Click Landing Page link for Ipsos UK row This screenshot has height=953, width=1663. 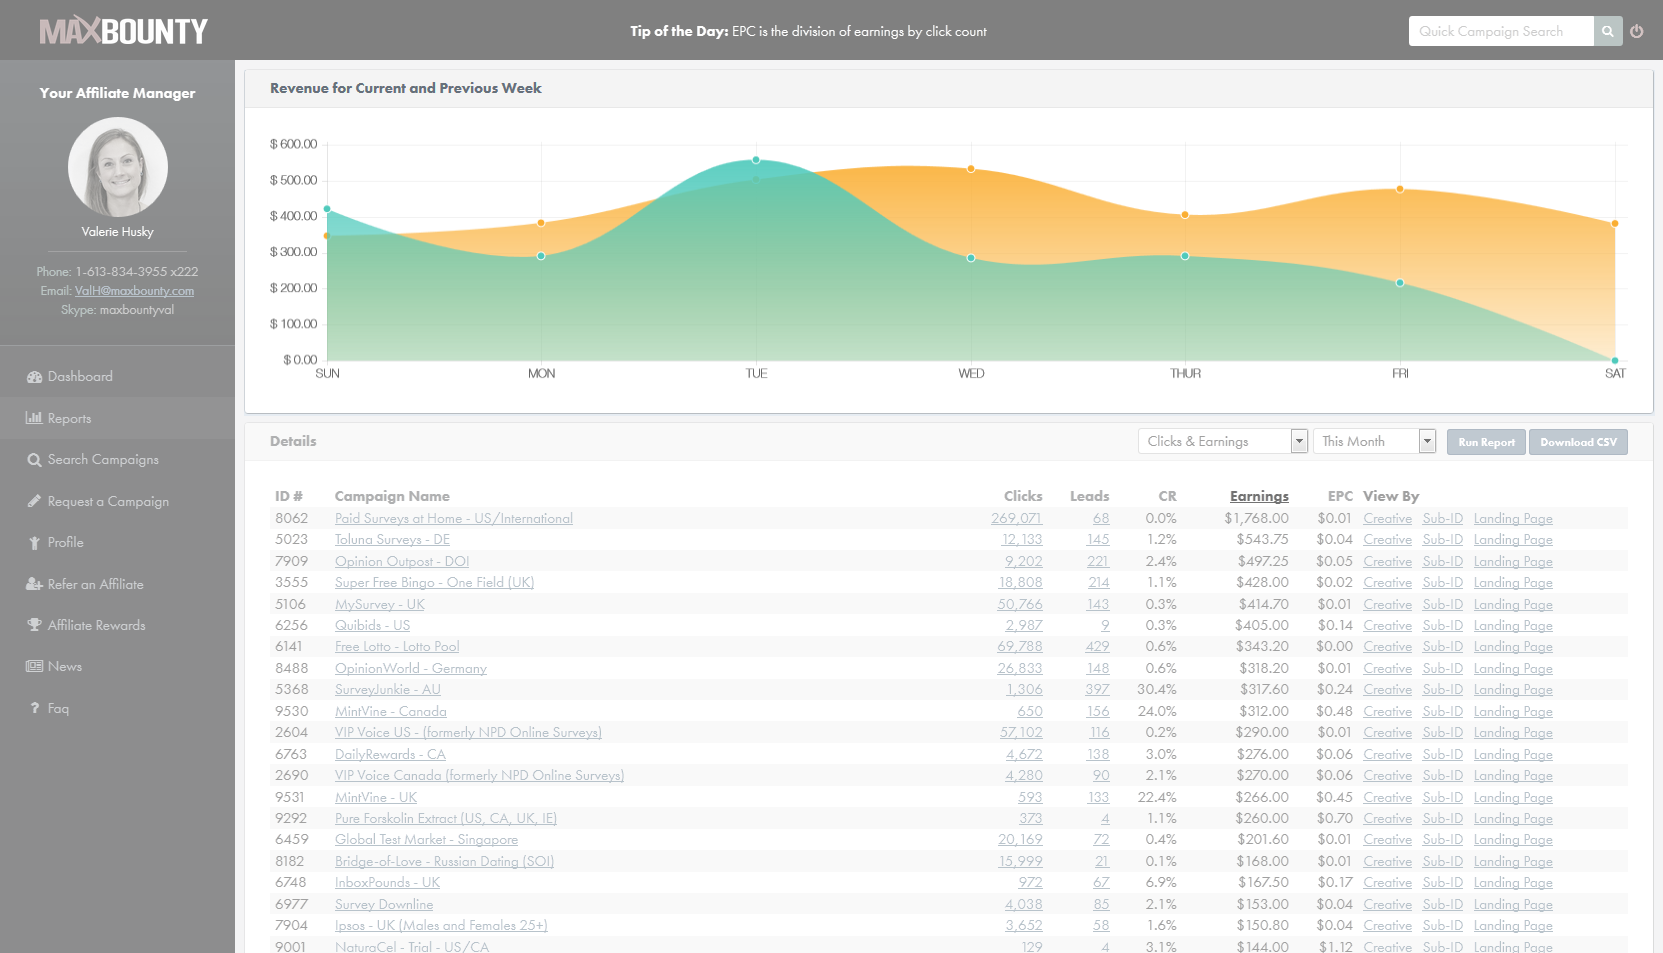[1513, 925]
